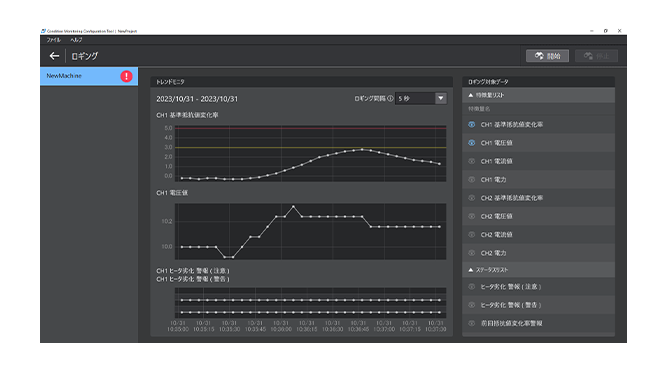This screenshot has height=370, width=666.
Task: Click the CH1 電流値 row label
Action: [x=497, y=161]
